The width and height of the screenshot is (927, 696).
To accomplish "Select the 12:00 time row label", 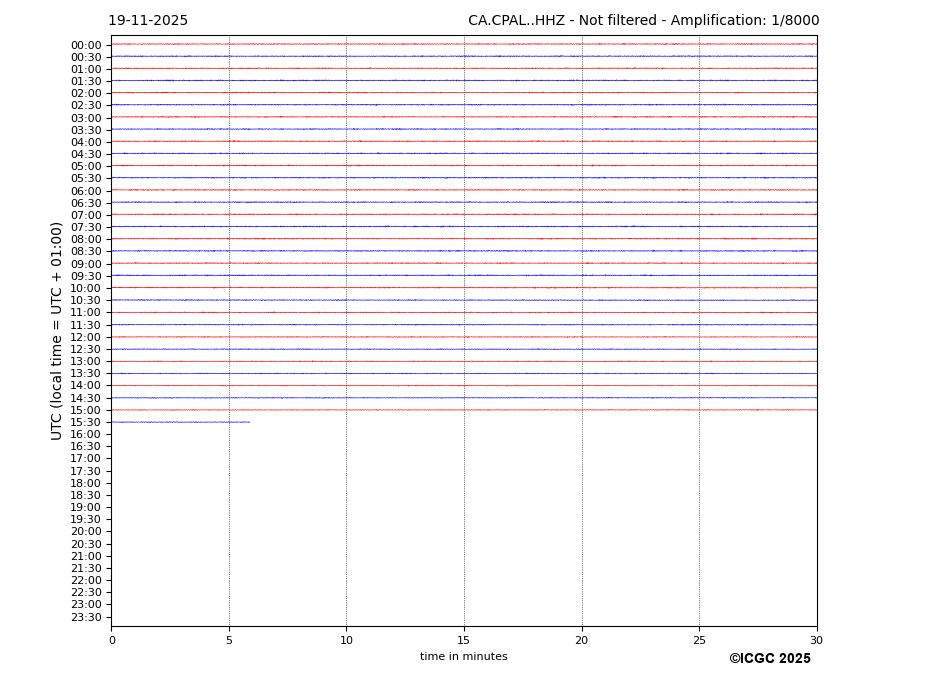I will pyautogui.click(x=86, y=337).
